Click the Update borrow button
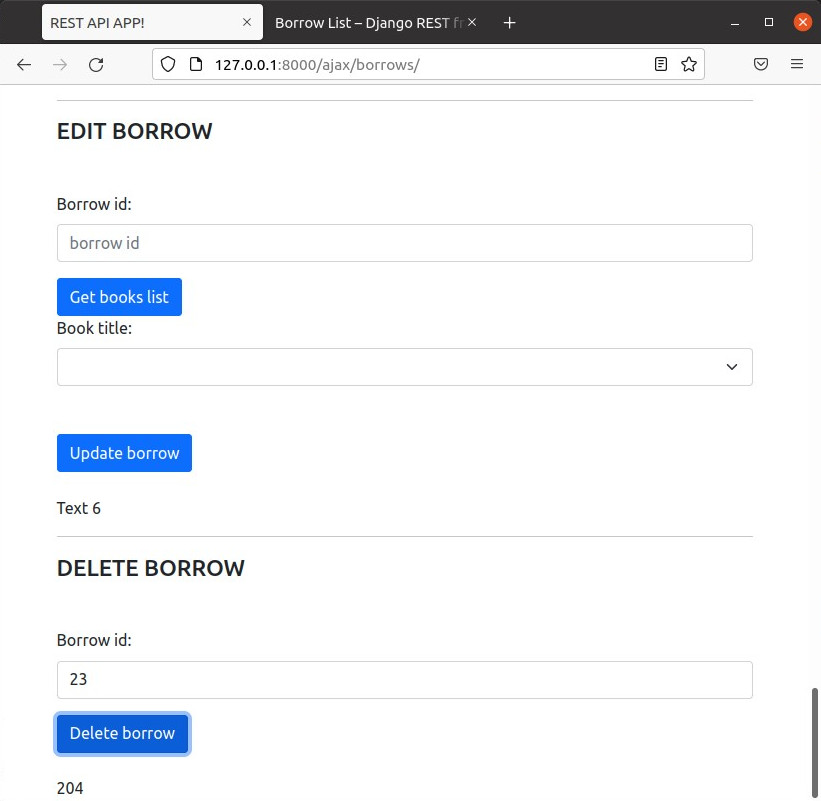 [124, 453]
